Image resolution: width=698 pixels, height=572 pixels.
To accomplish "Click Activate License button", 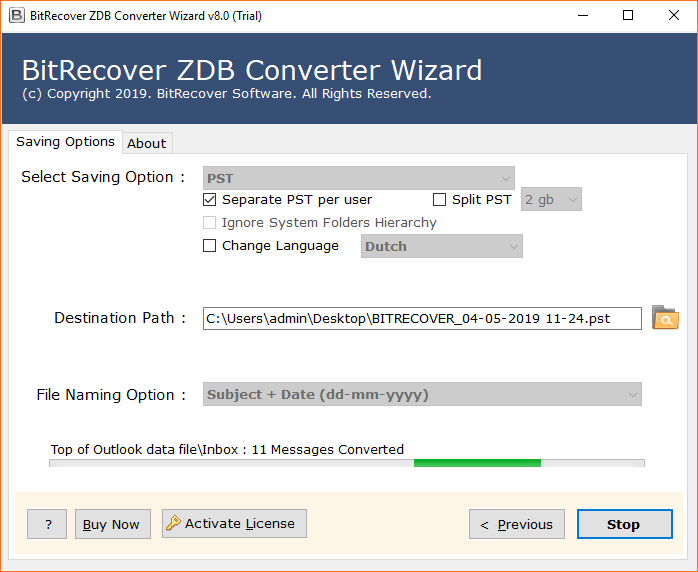I will (x=234, y=523).
